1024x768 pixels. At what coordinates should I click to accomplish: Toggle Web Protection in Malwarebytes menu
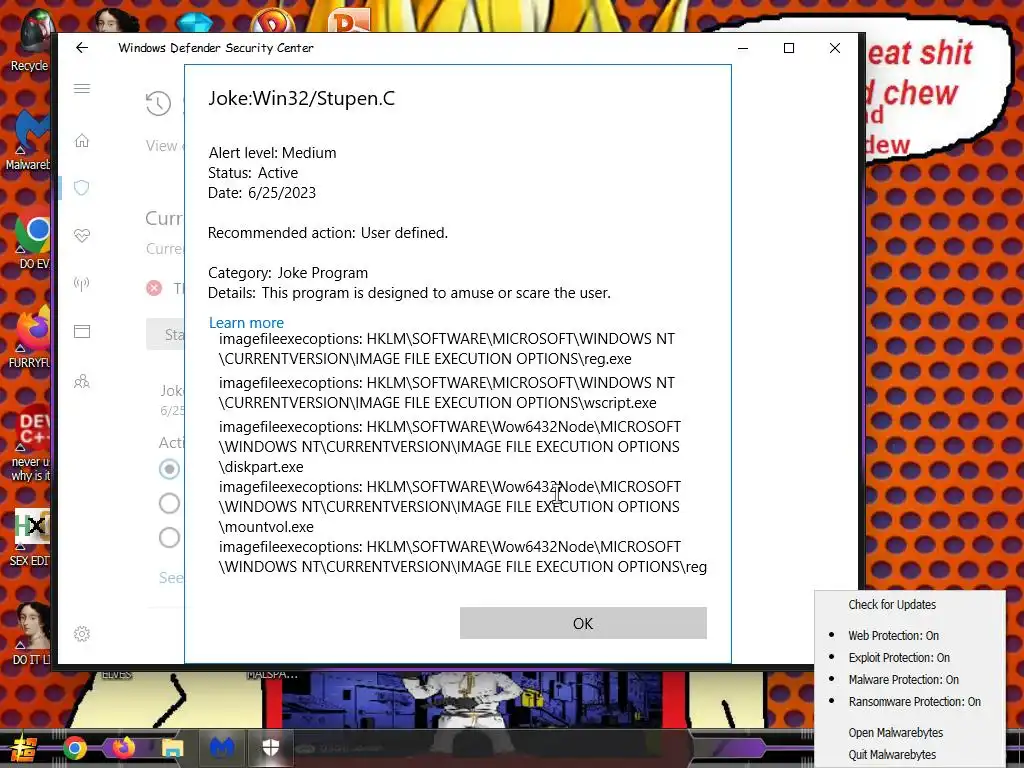893,635
